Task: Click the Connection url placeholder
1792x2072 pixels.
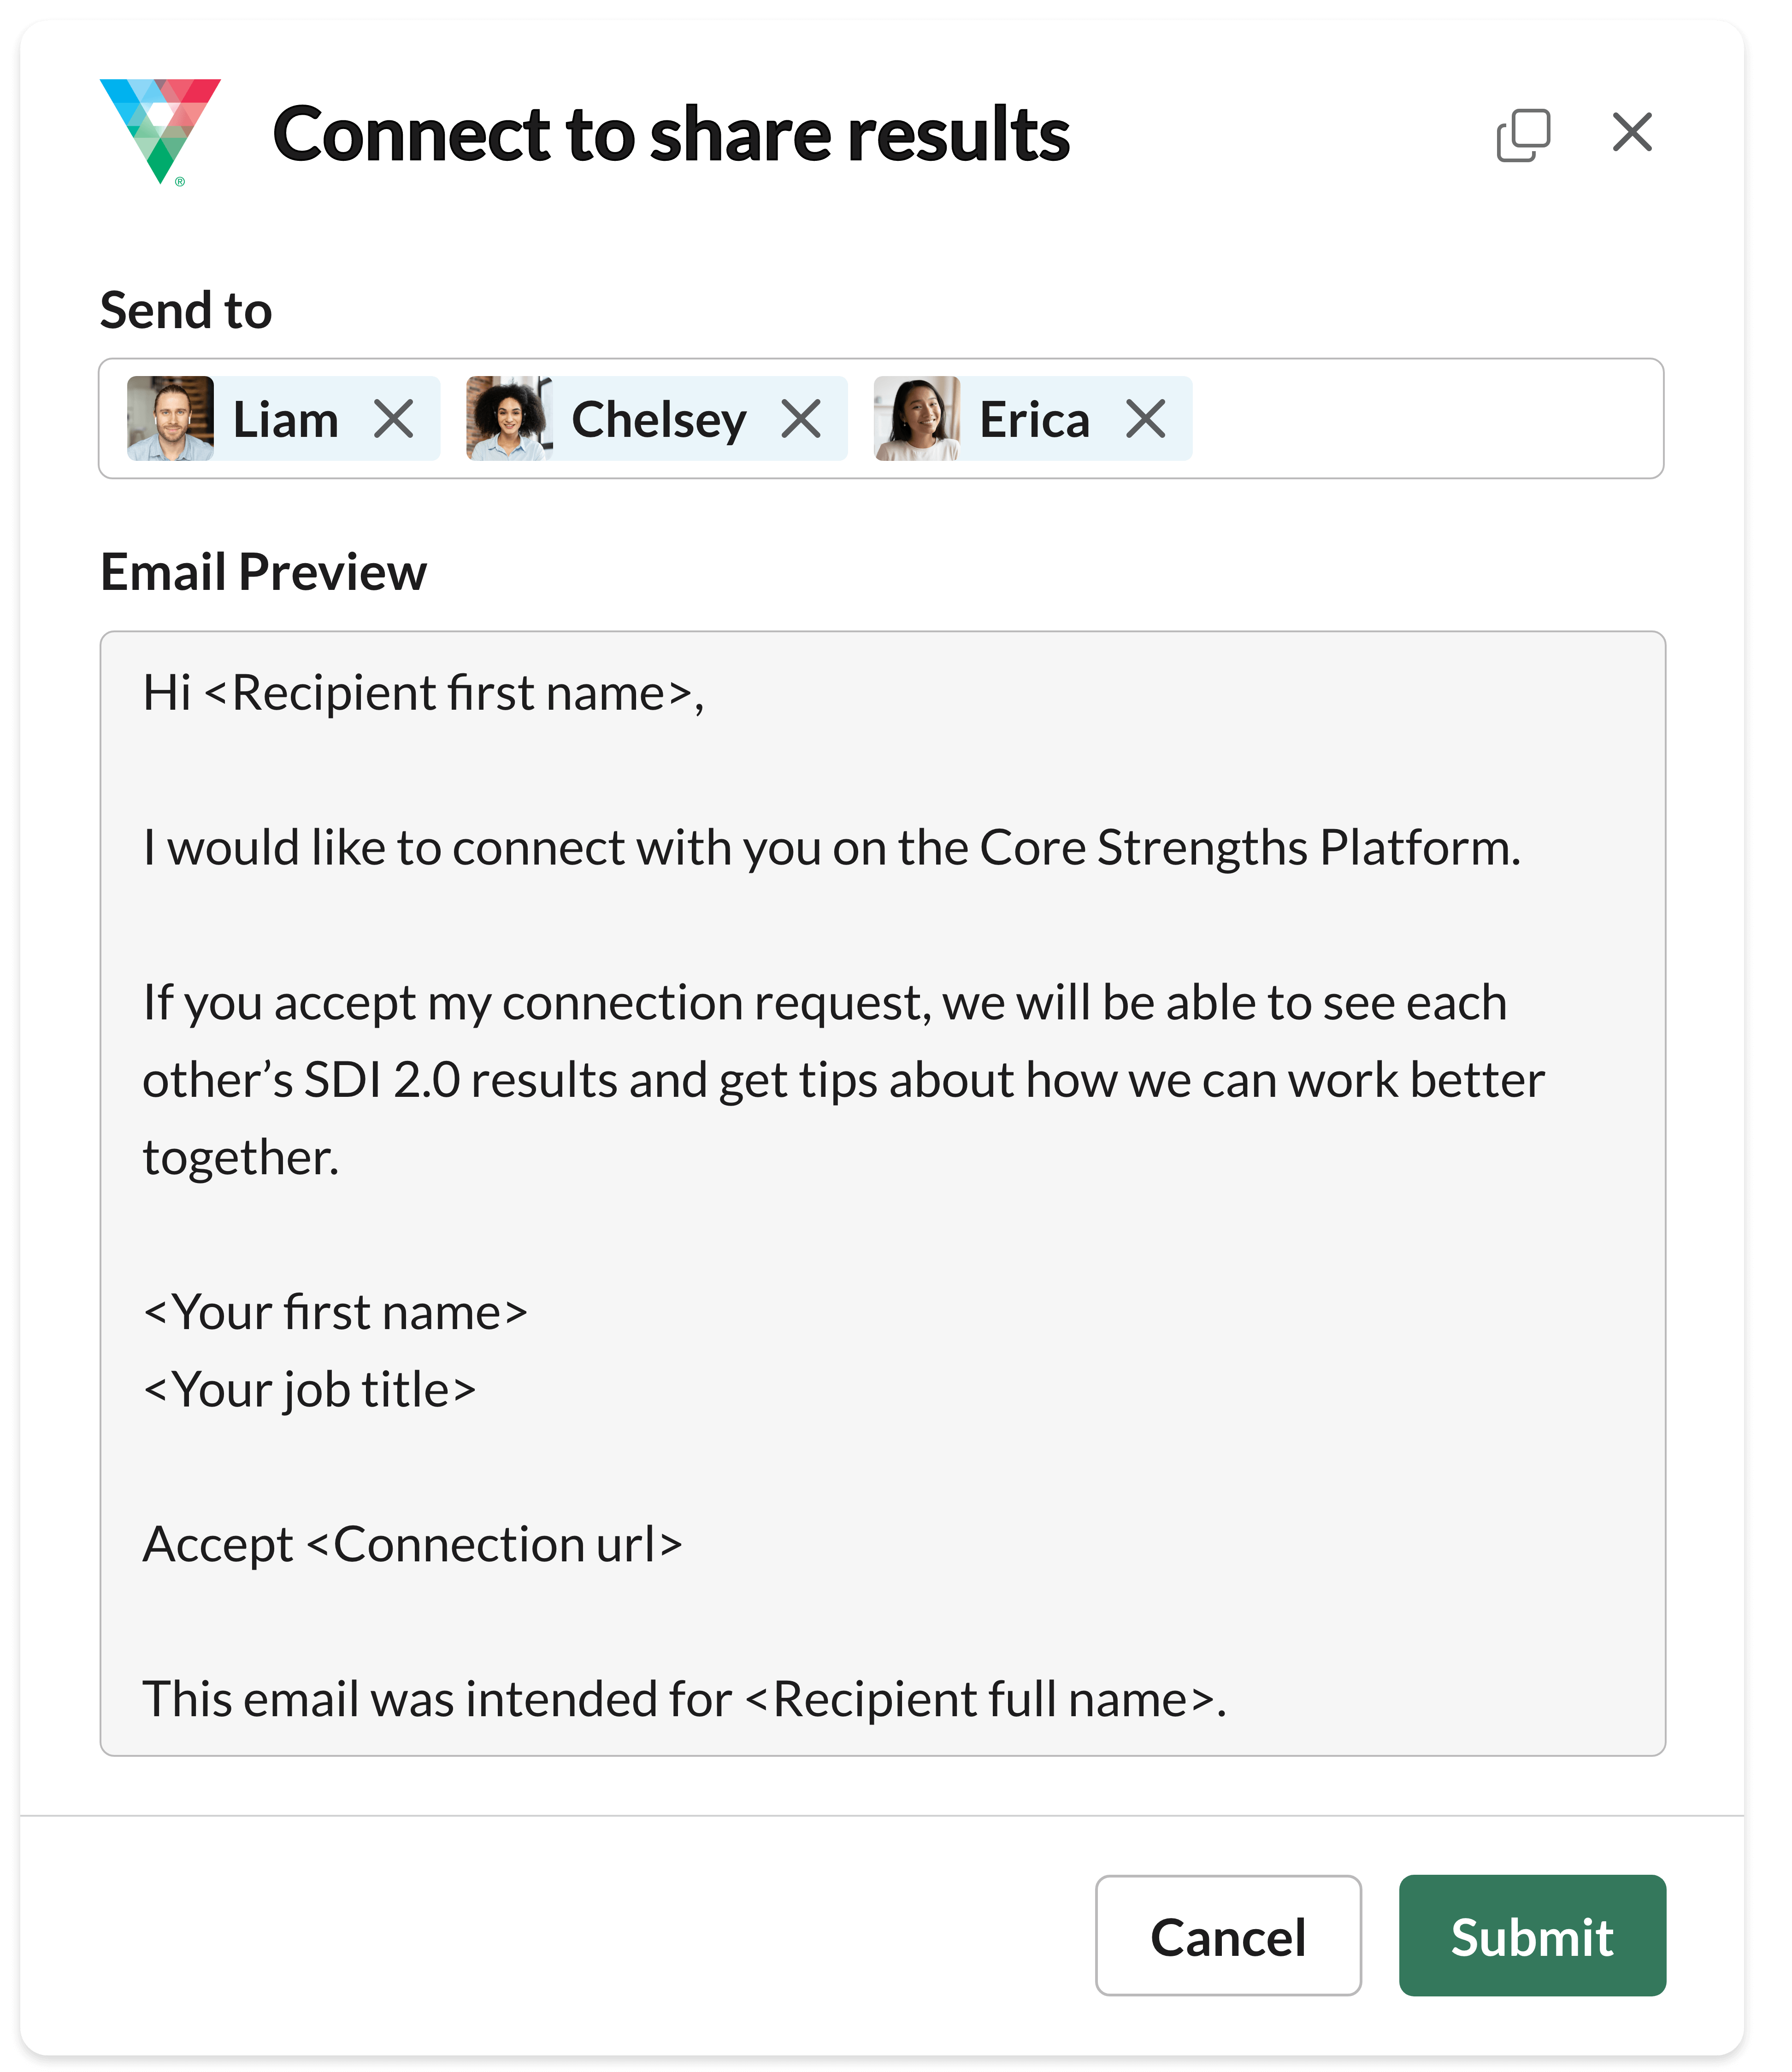Action: click(x=494, y=1545)
